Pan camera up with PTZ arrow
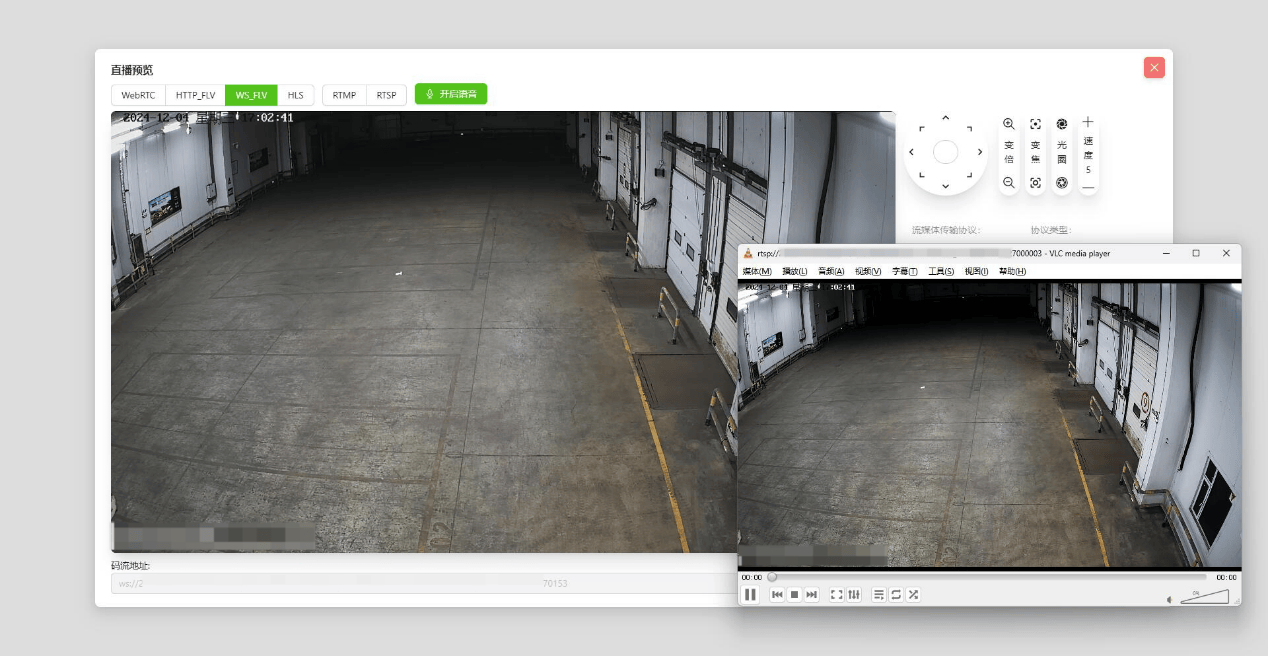1268x656 pixels. 946,118
